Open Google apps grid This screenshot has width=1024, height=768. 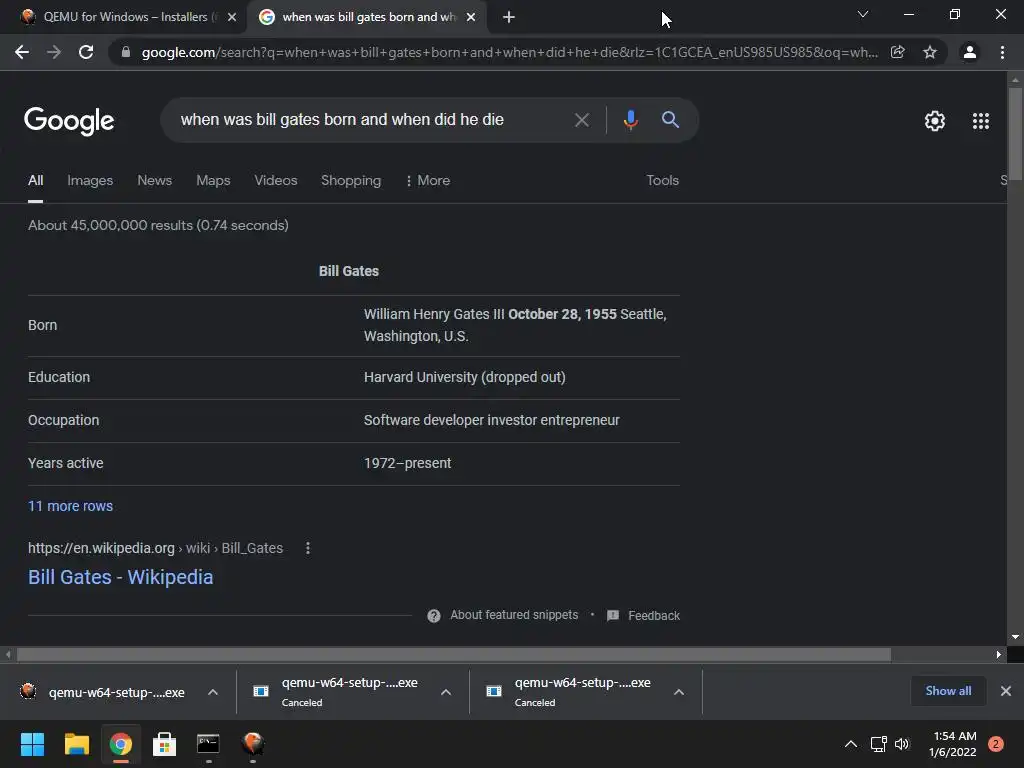980,121
